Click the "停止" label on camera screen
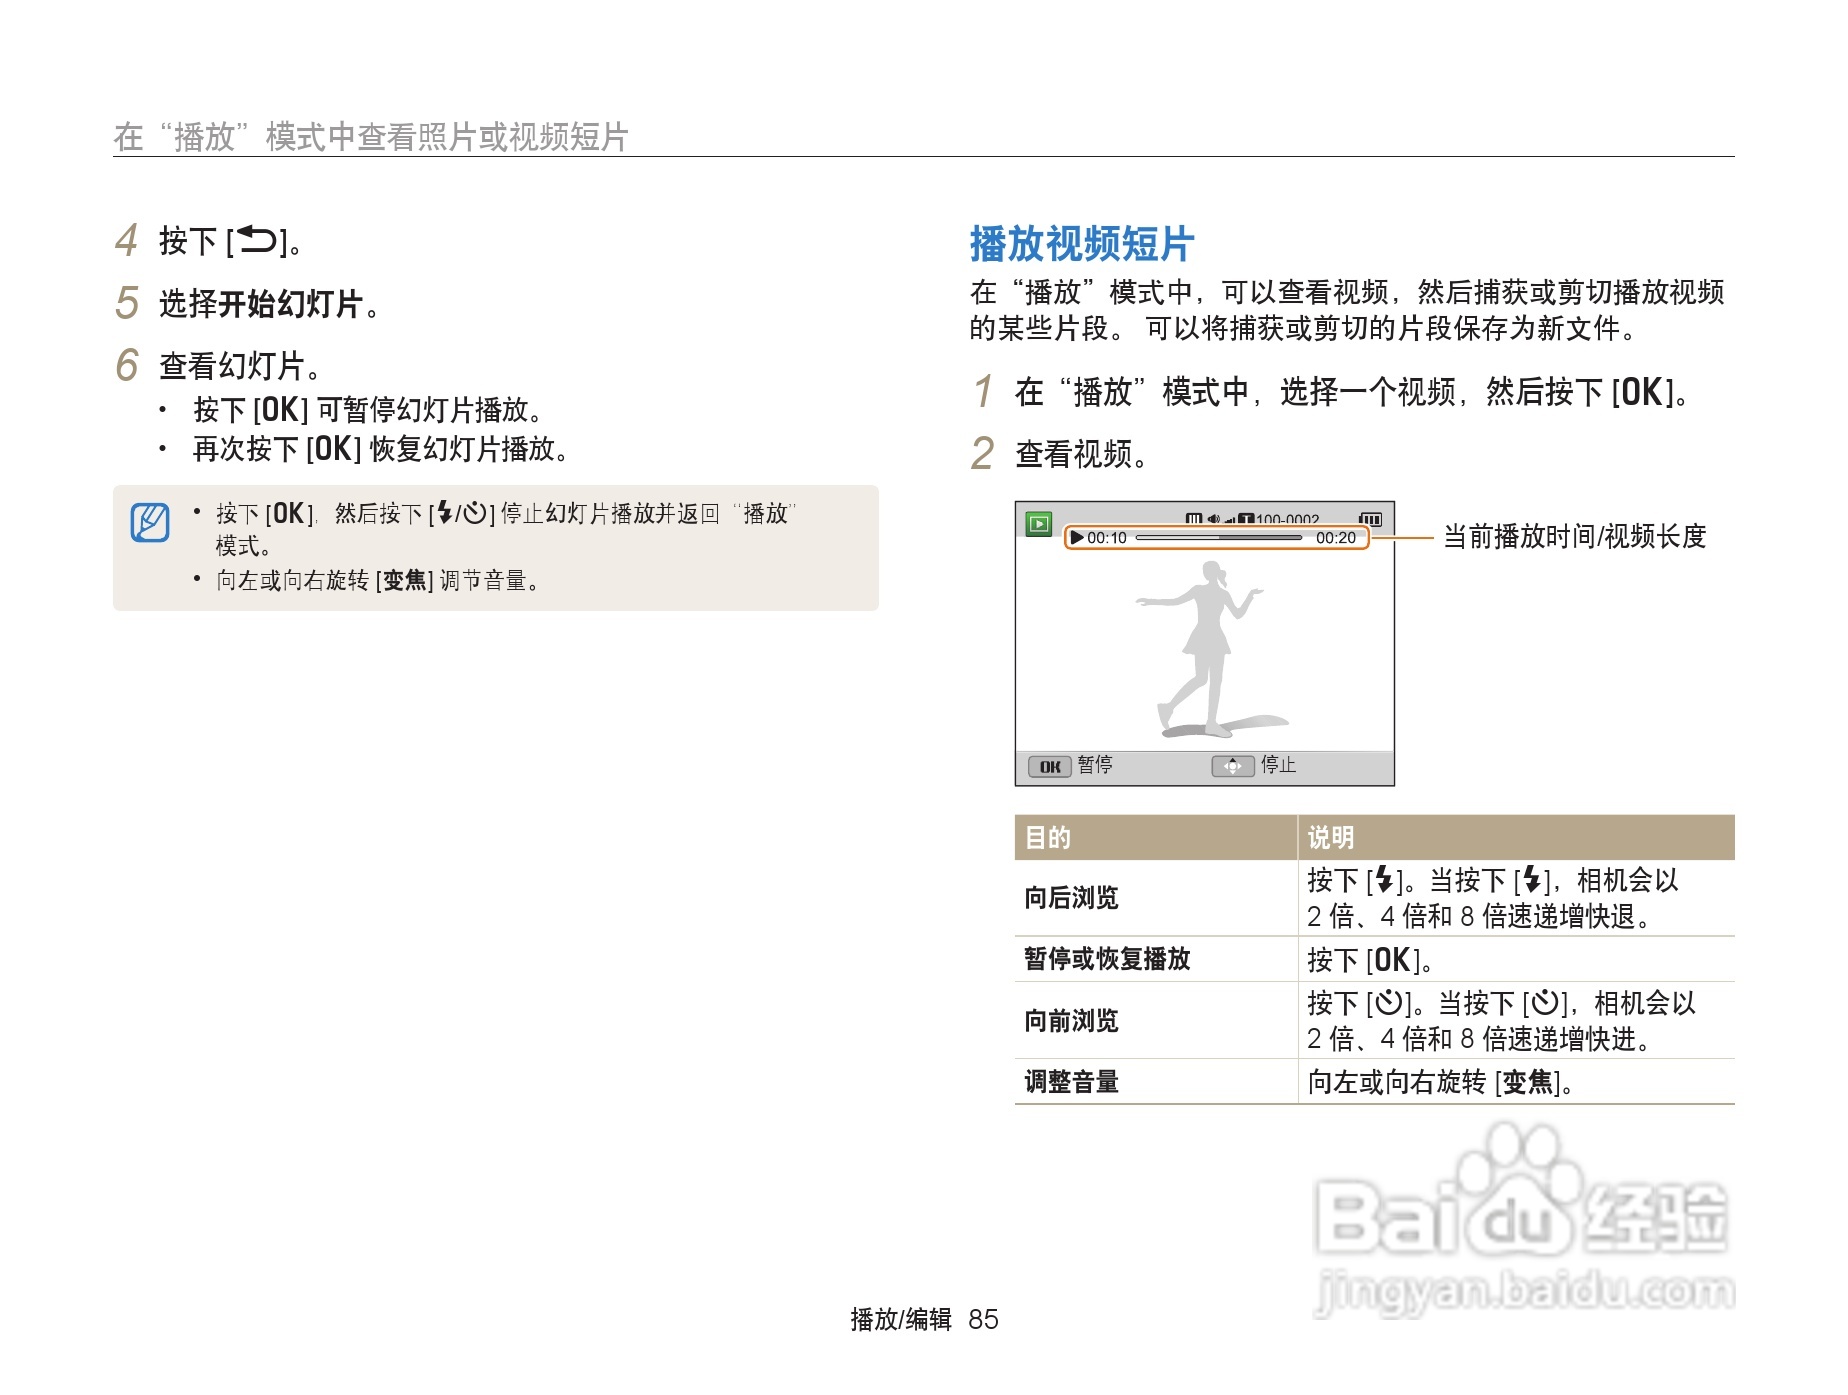The height and width of the screenshot is (1395, 1848). [1279, 765]
